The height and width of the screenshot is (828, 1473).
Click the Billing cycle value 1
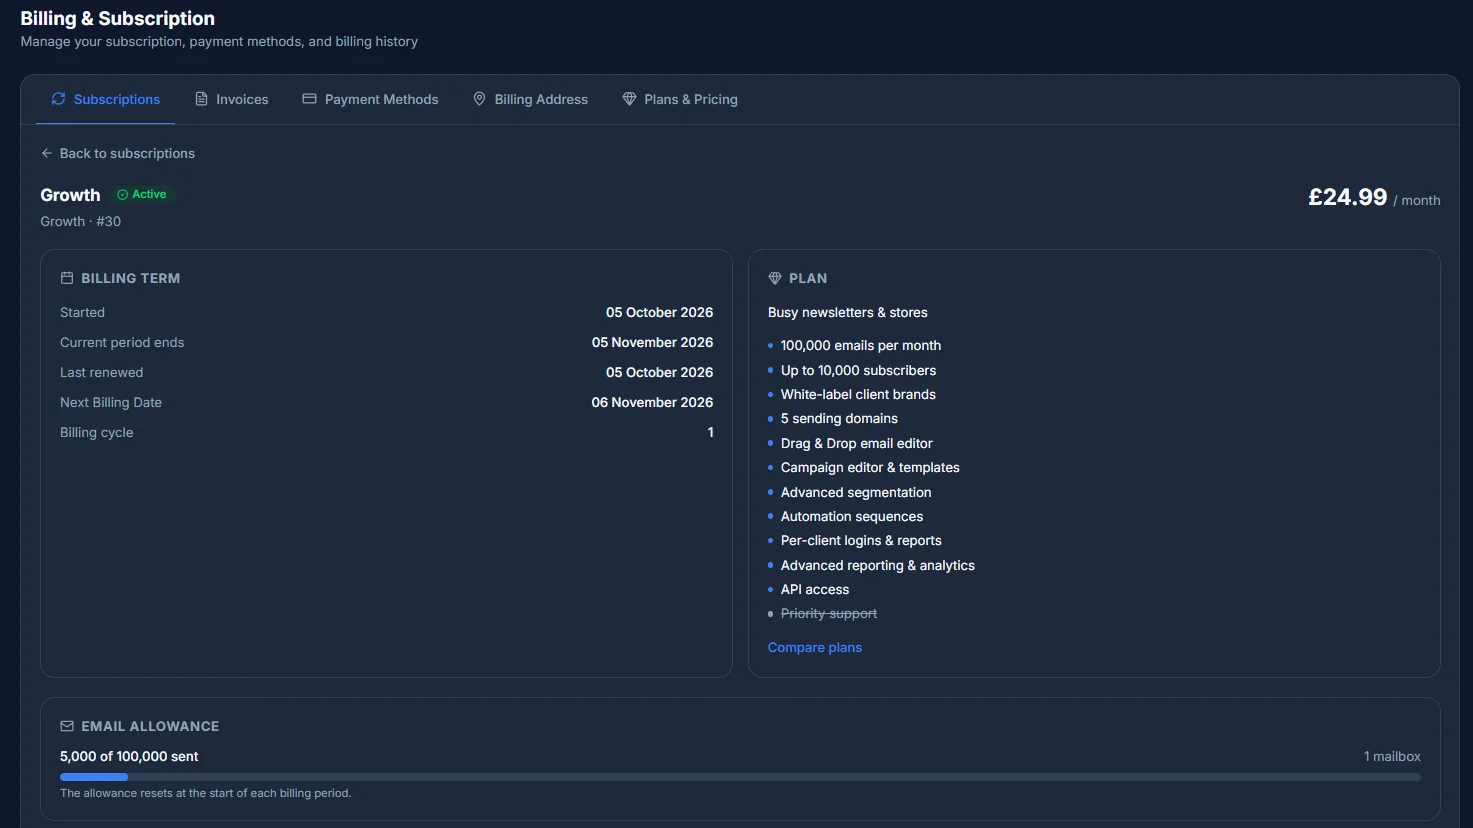pyautogui.click(x=710, y=432)
